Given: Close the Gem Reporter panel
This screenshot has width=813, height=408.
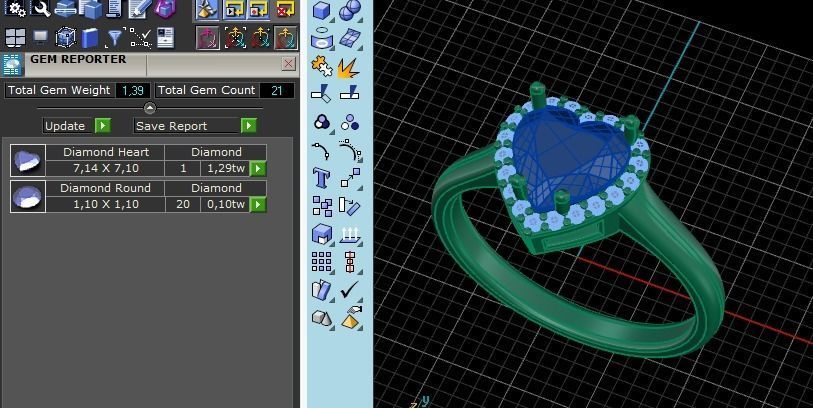Looking at the screenshot, I should [289, 64].
